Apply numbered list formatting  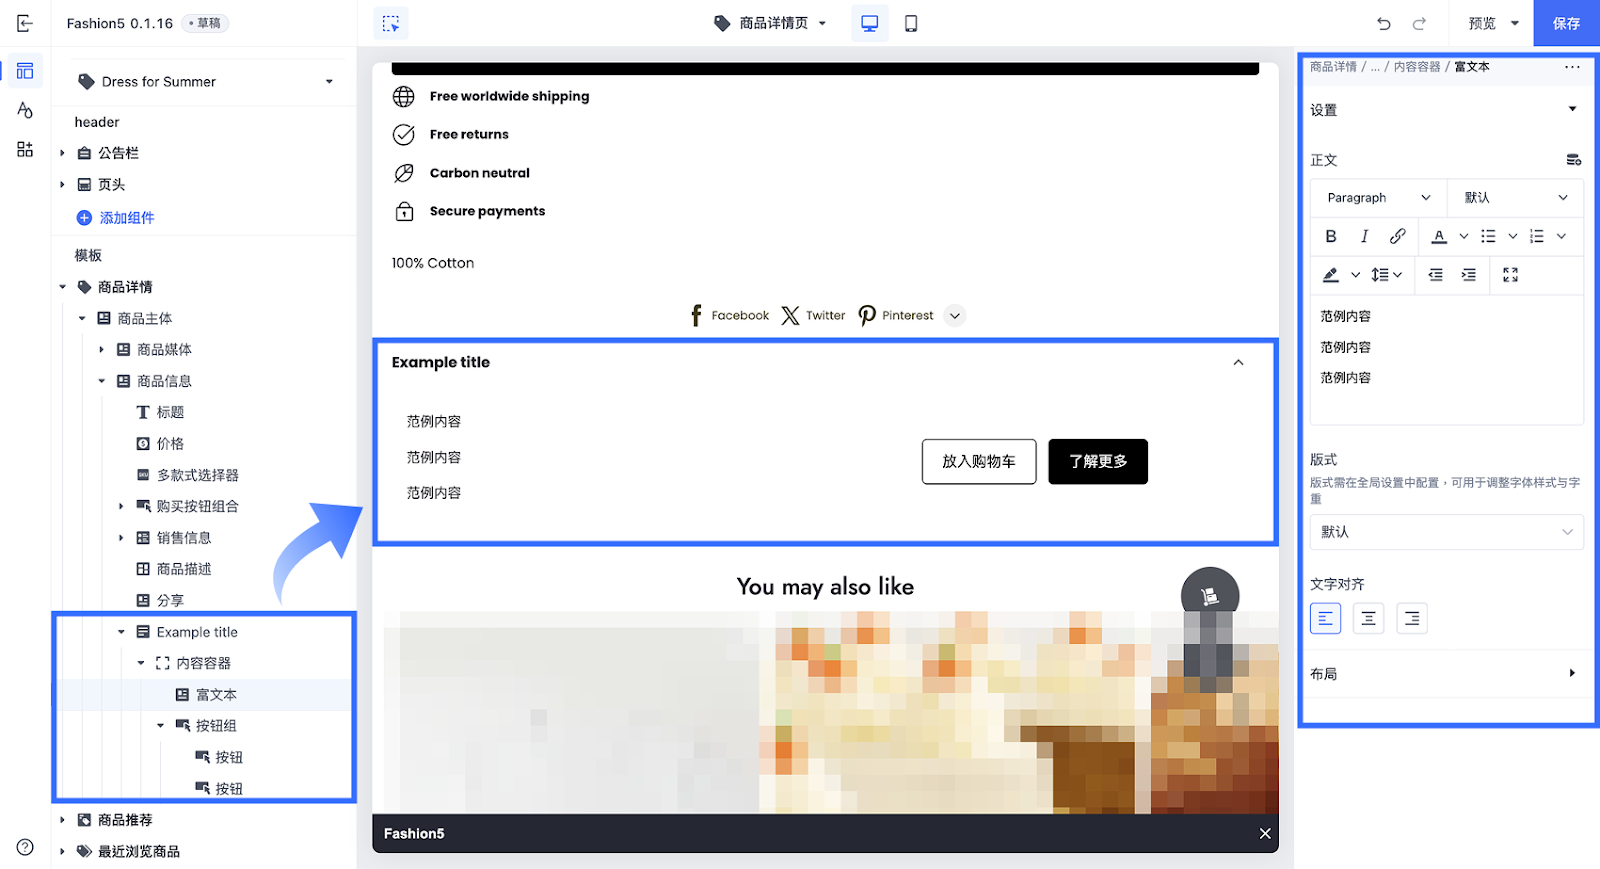(x=1537, y=236)
